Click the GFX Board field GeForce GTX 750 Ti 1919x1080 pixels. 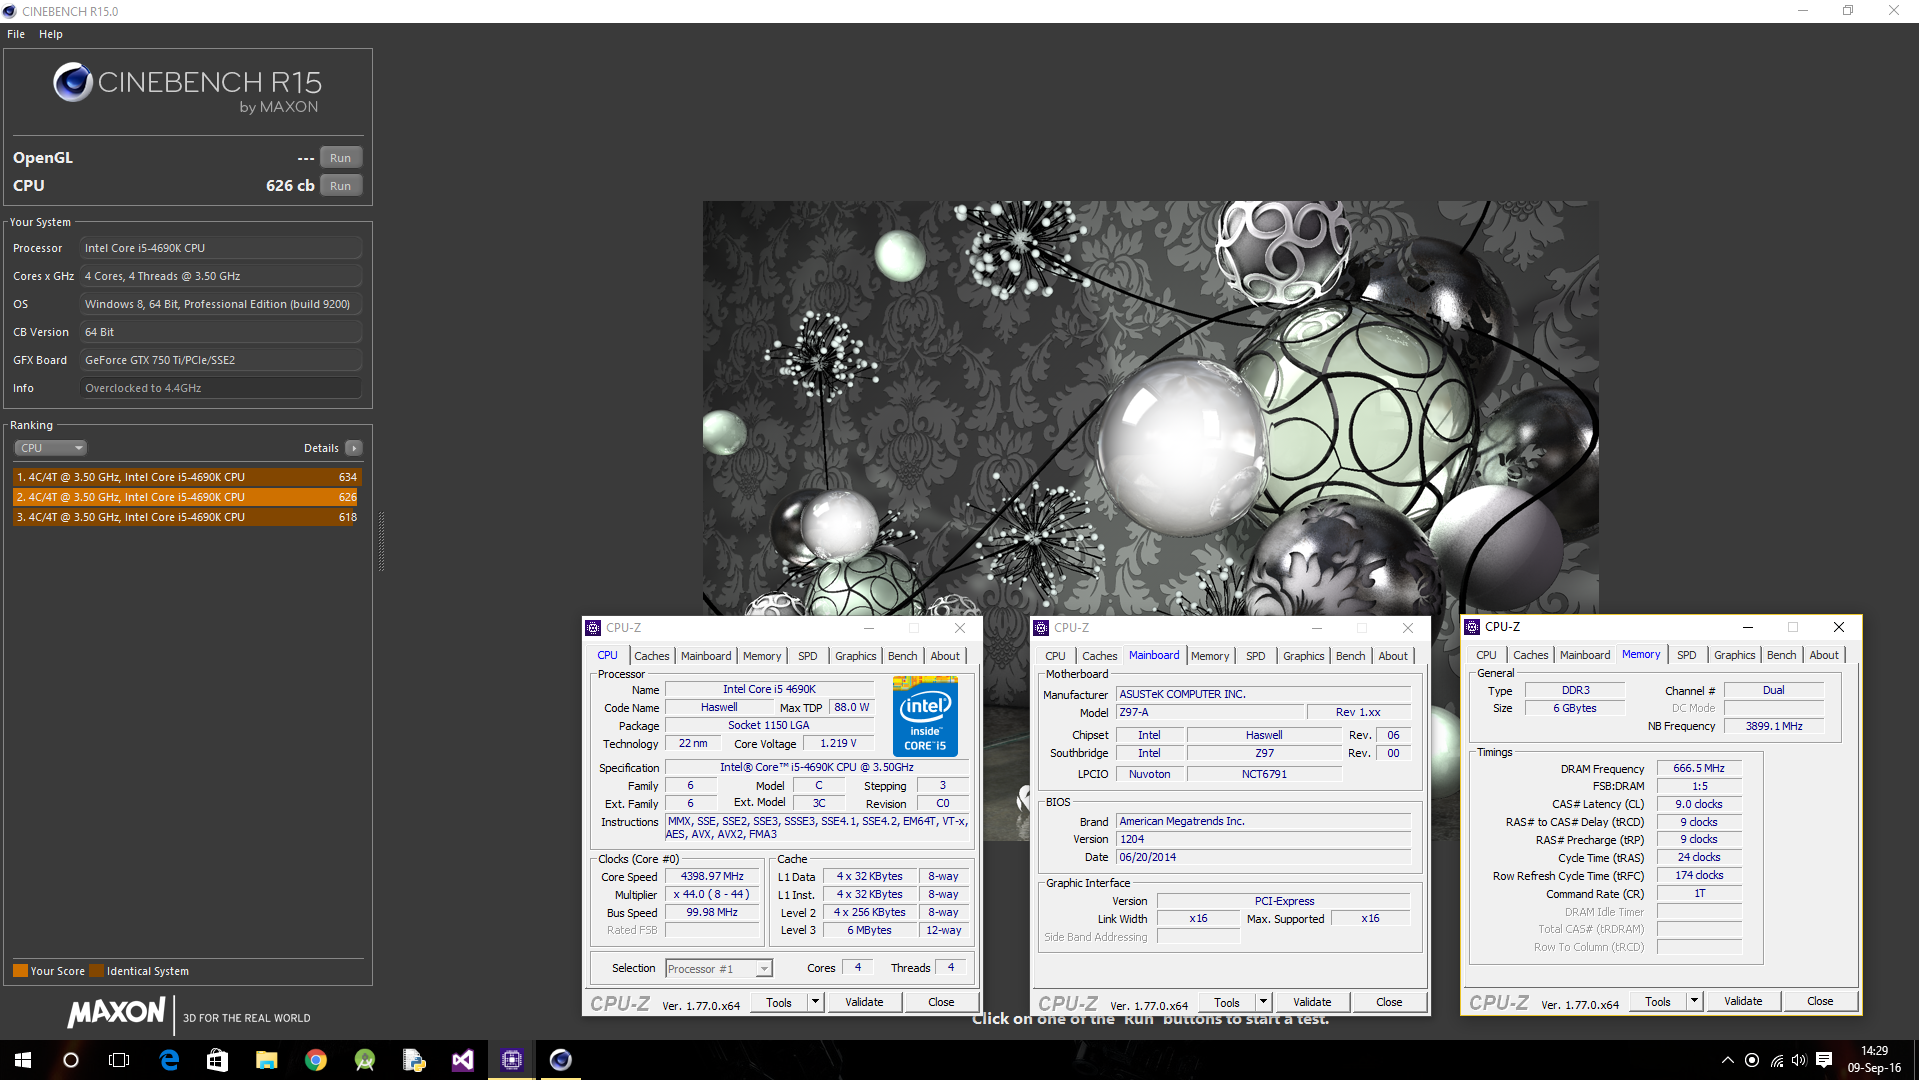point(221,360)
